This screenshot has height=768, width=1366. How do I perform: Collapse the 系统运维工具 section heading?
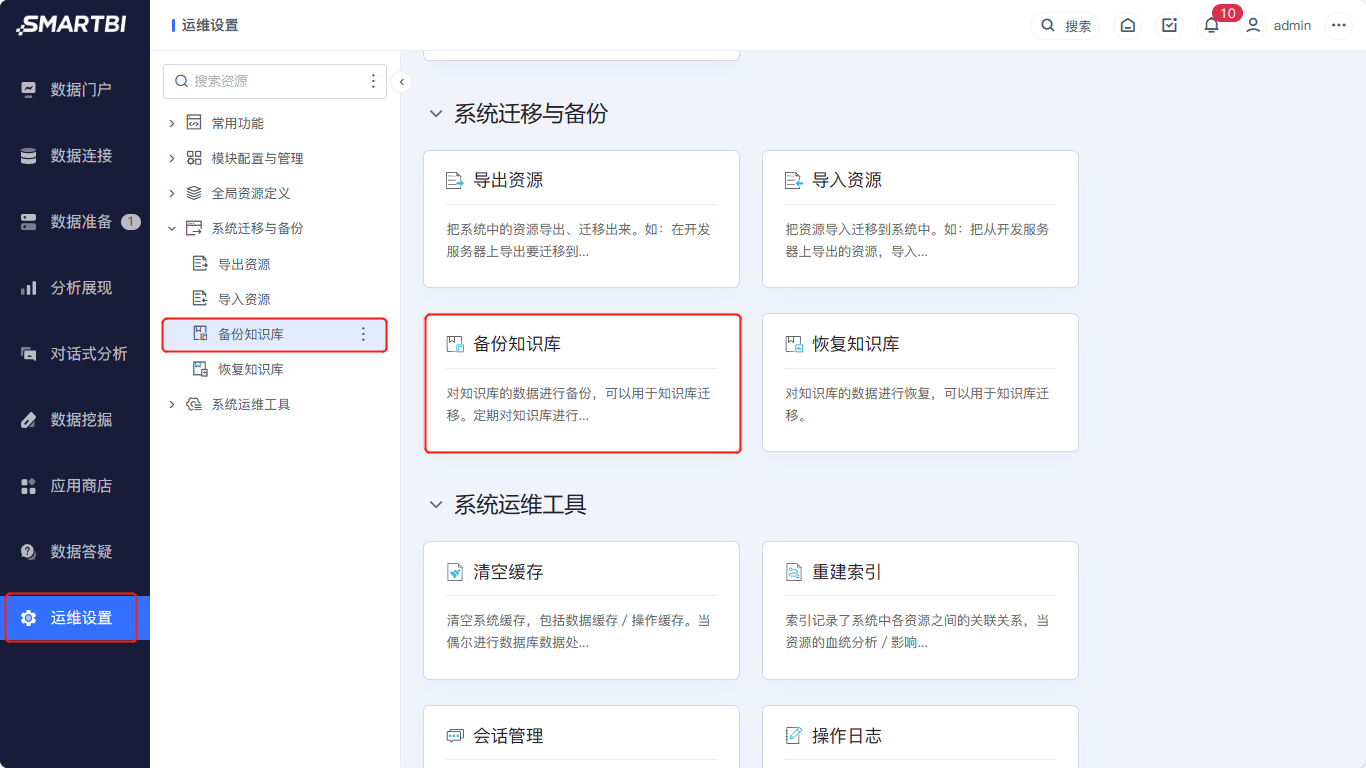[435, 505]
